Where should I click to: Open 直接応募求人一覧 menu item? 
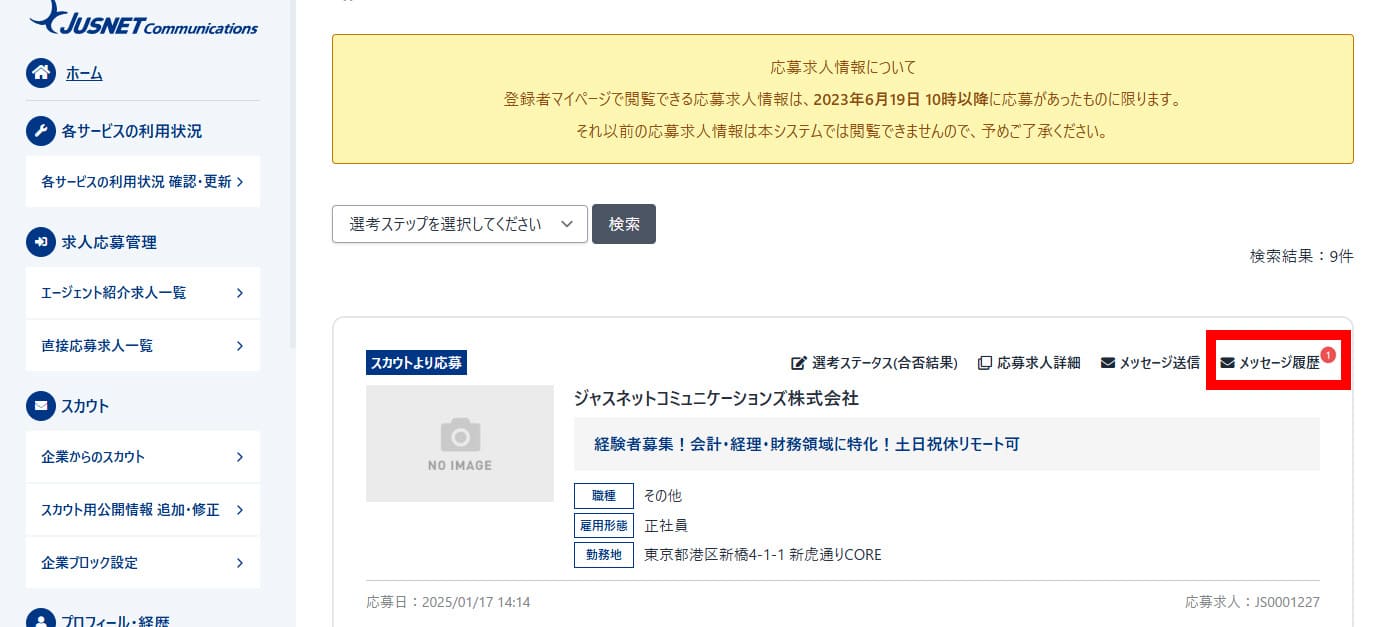click(143, 346)
